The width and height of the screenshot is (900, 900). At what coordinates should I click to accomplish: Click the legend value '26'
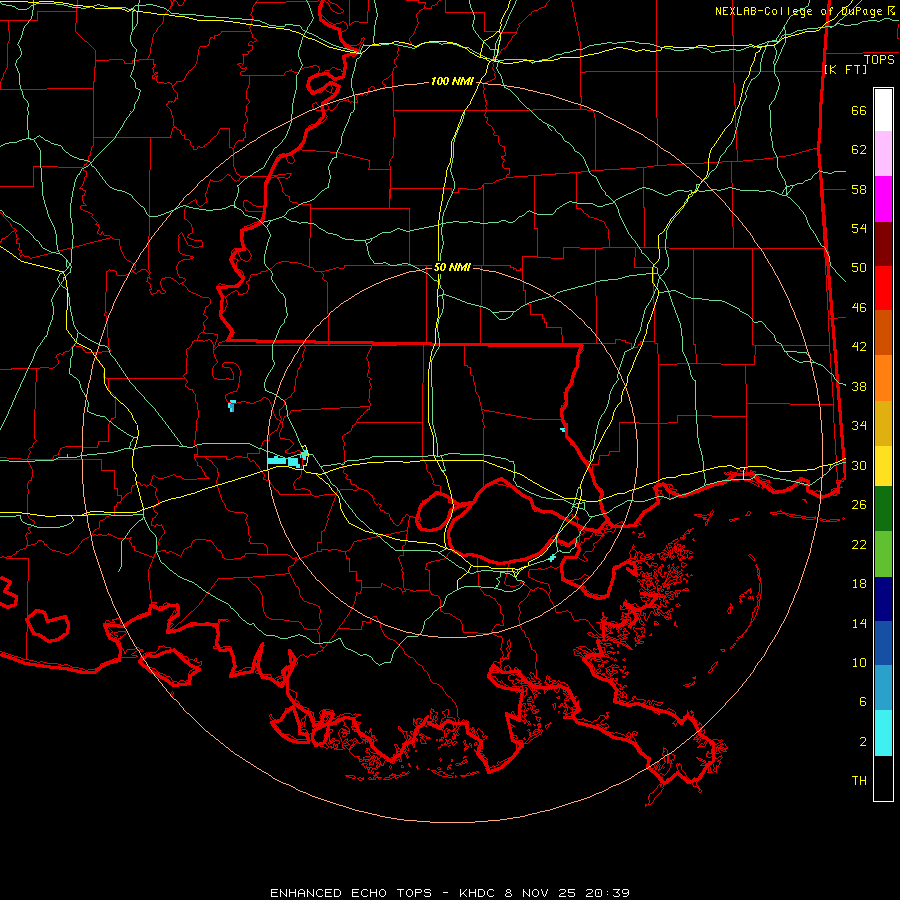click(859, 505)
